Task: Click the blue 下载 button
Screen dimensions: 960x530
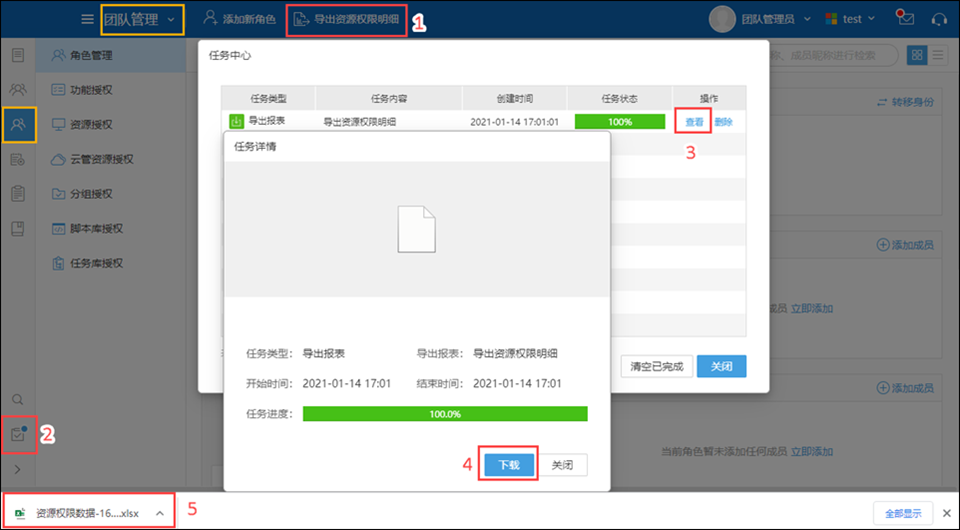Action: pos(508,465)
